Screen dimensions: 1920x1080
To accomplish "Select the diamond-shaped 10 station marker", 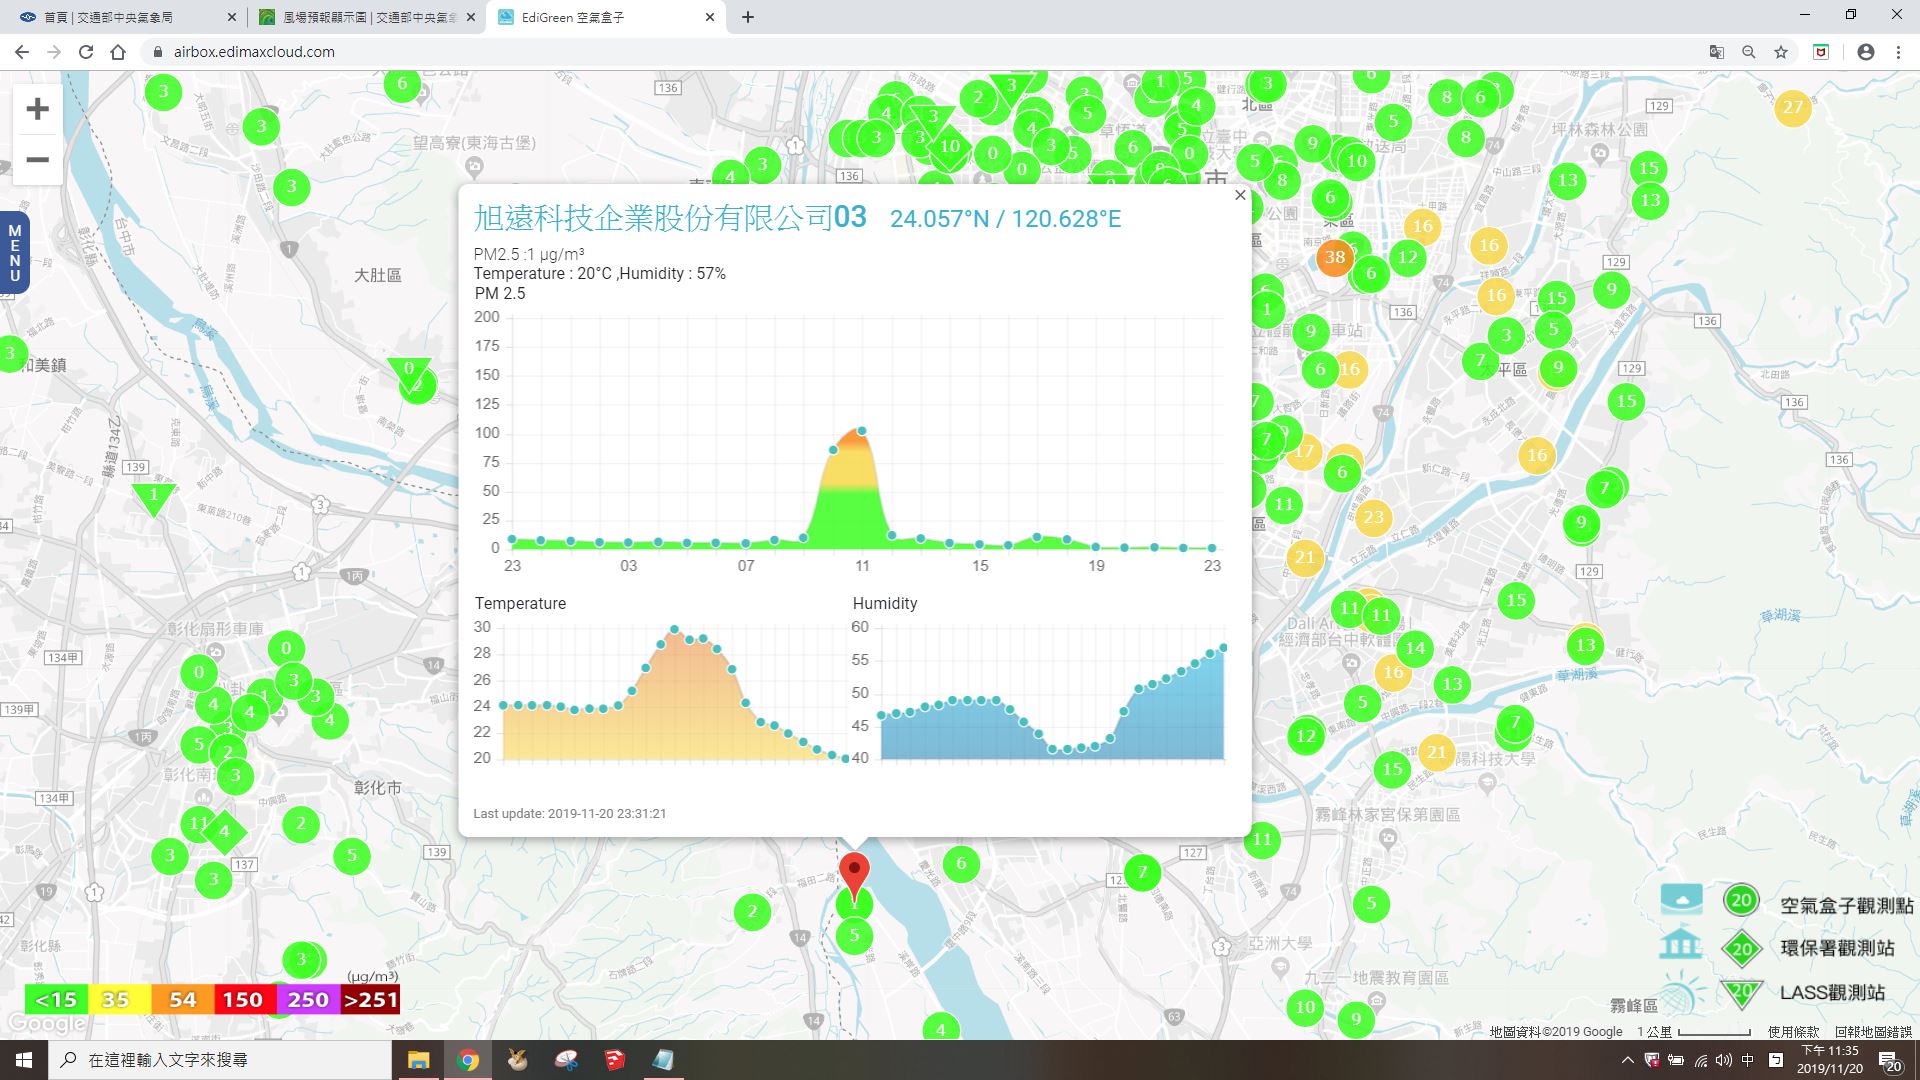I will coord(949,146).
